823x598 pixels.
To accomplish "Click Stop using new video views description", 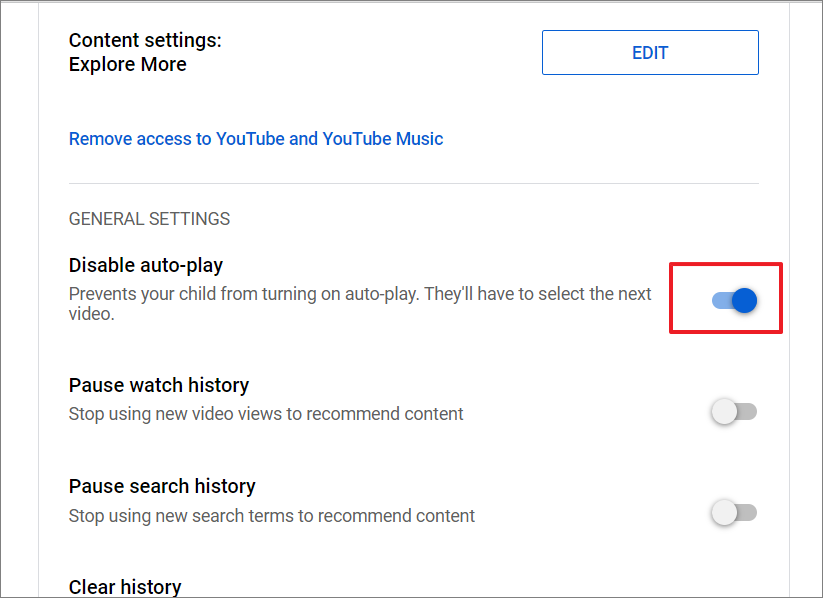I will coord(266,414).
